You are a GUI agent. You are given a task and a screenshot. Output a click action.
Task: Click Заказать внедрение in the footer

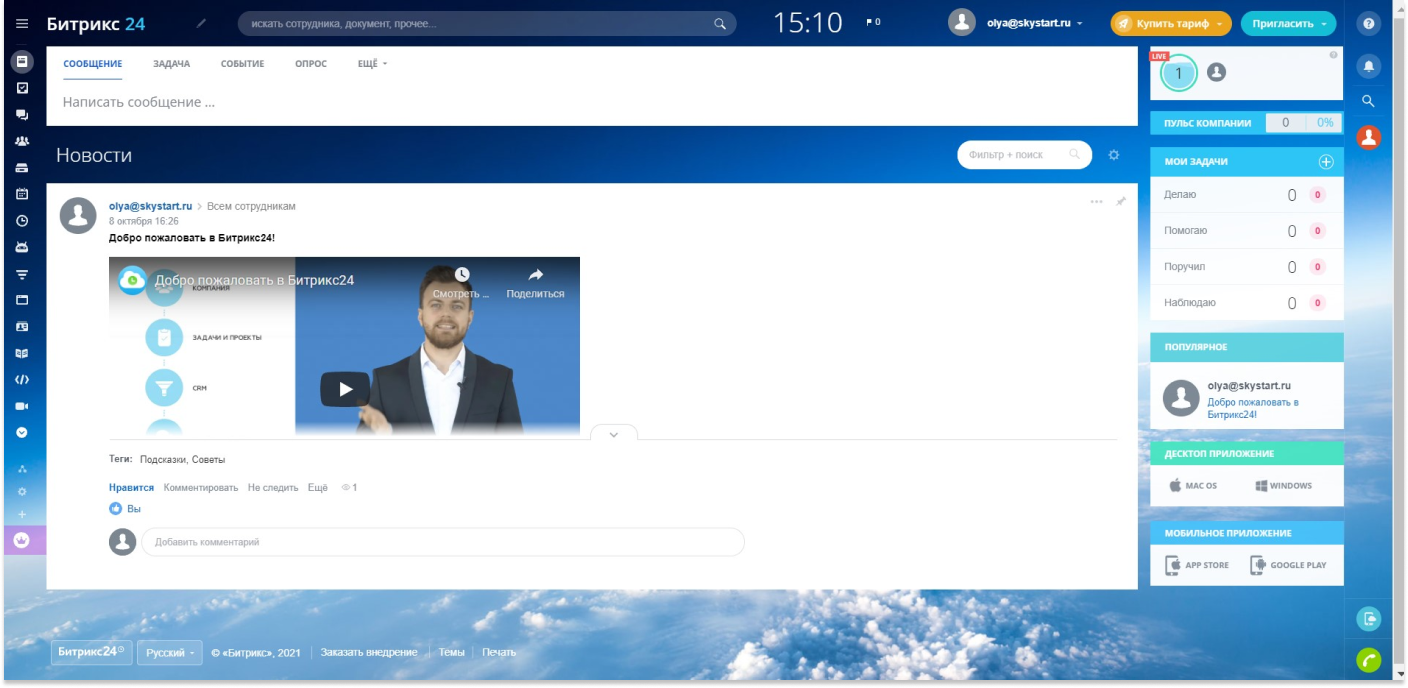click(369, 653)
